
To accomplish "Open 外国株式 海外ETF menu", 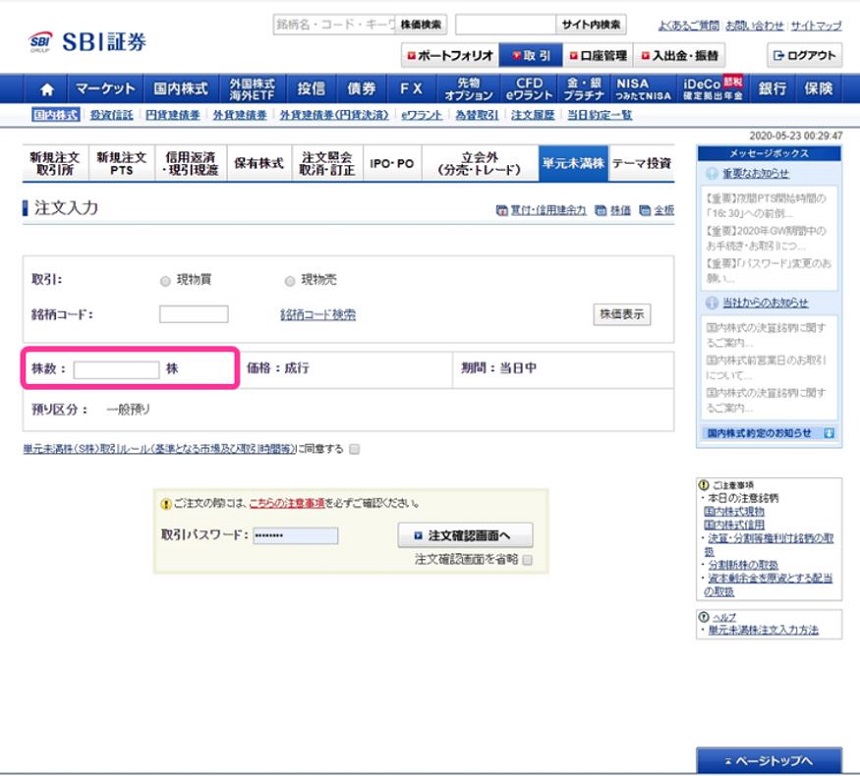I will 252,89.
